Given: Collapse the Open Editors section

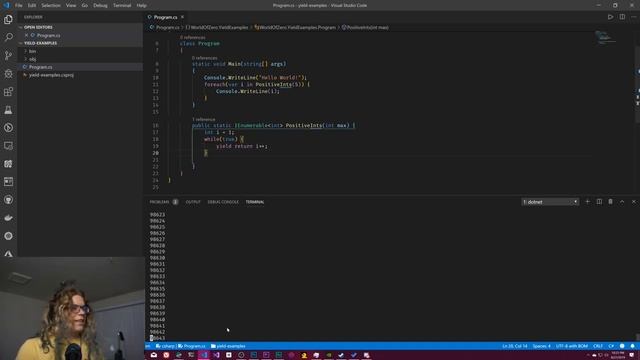Looking at the screenshot, I should pyautogui.click(x=38, y=27).
